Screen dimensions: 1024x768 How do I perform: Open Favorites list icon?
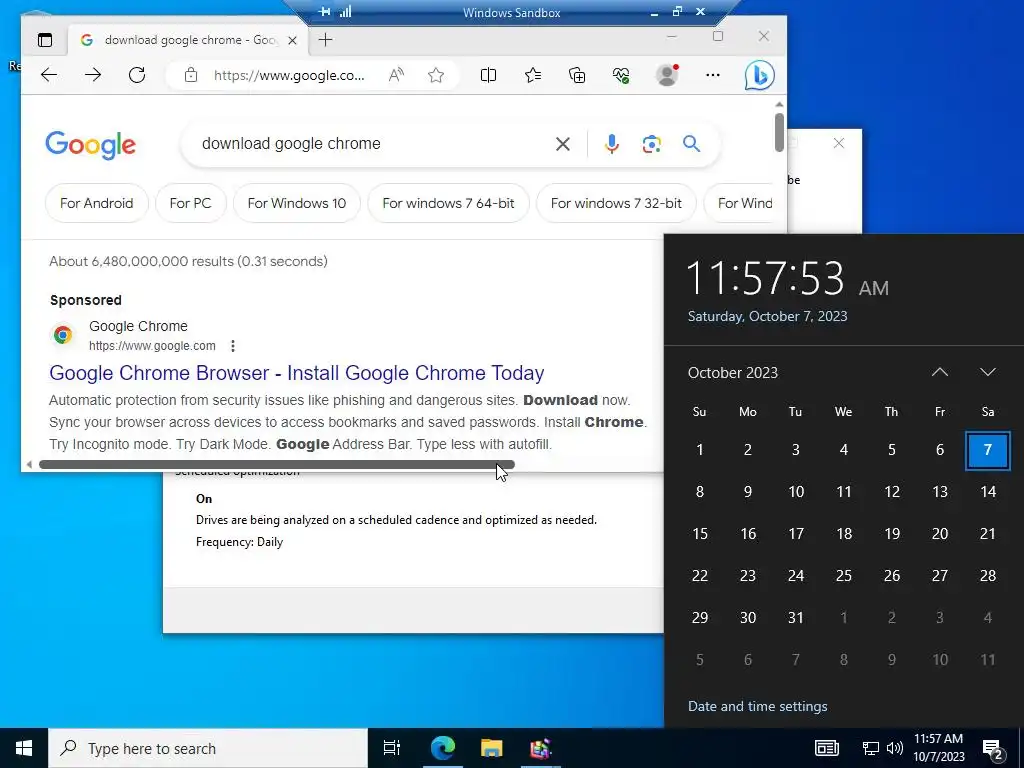[533, 75]
